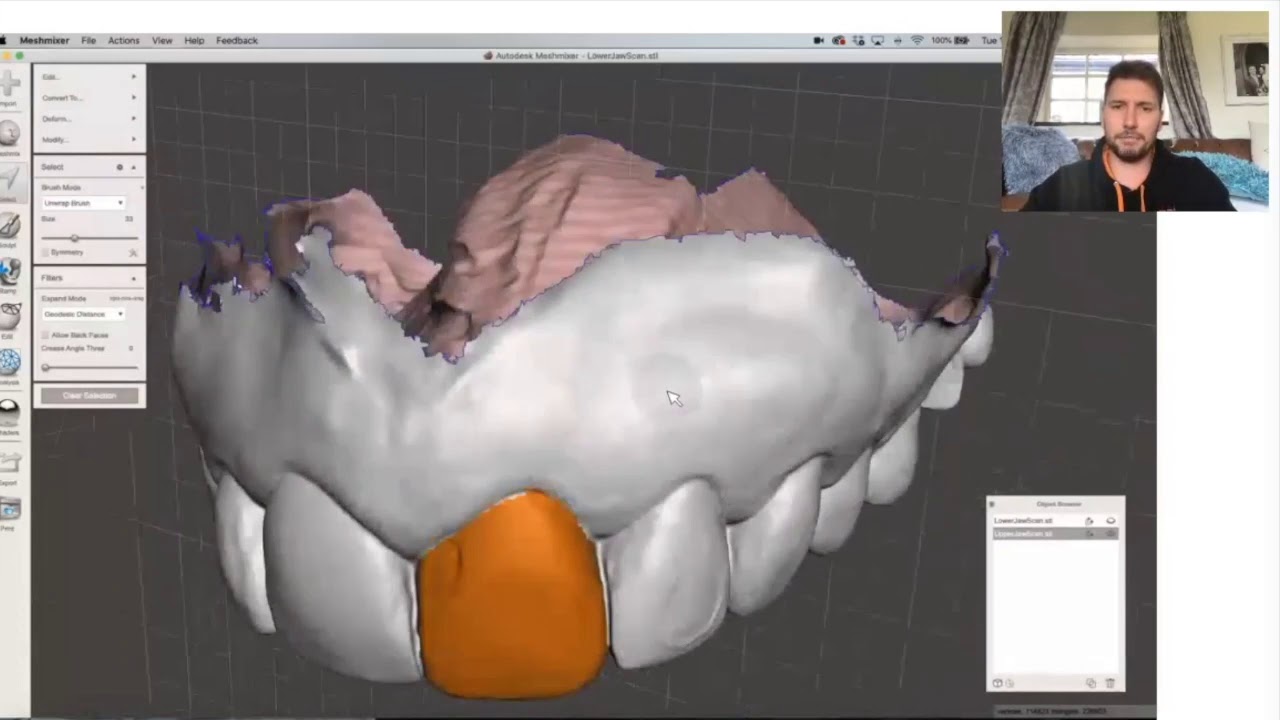Open the Meshmixer application menu
Screen dimensions: 1280x720
(44, 40)
